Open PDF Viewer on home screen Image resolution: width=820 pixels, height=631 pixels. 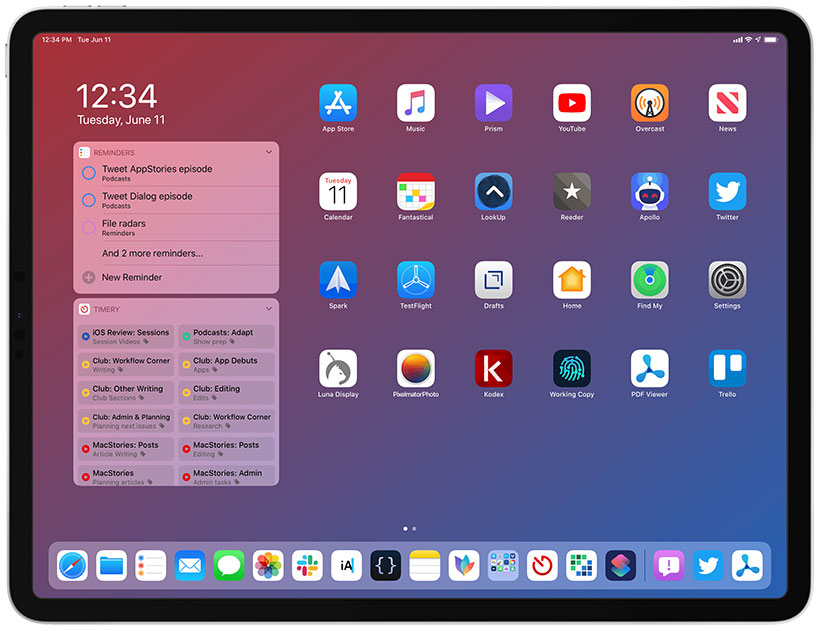click(x=650, y=369)
